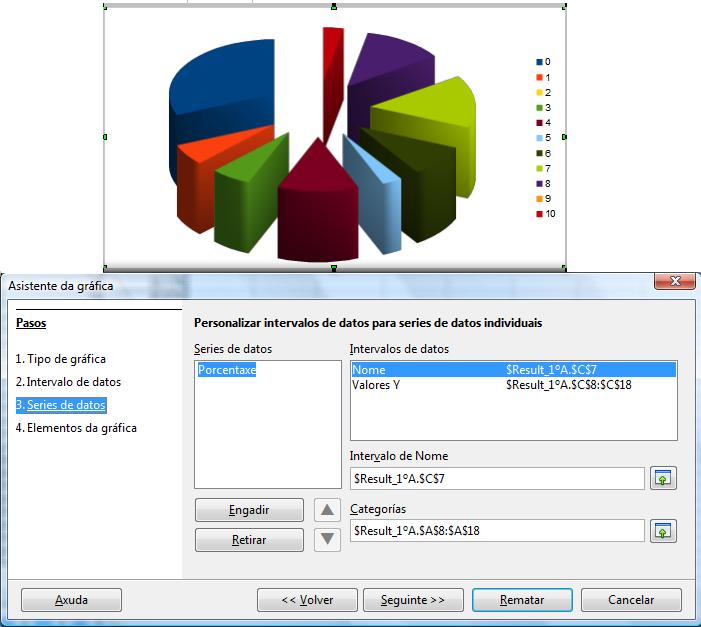Finish the wizard with Rematar

coord(522,600)
